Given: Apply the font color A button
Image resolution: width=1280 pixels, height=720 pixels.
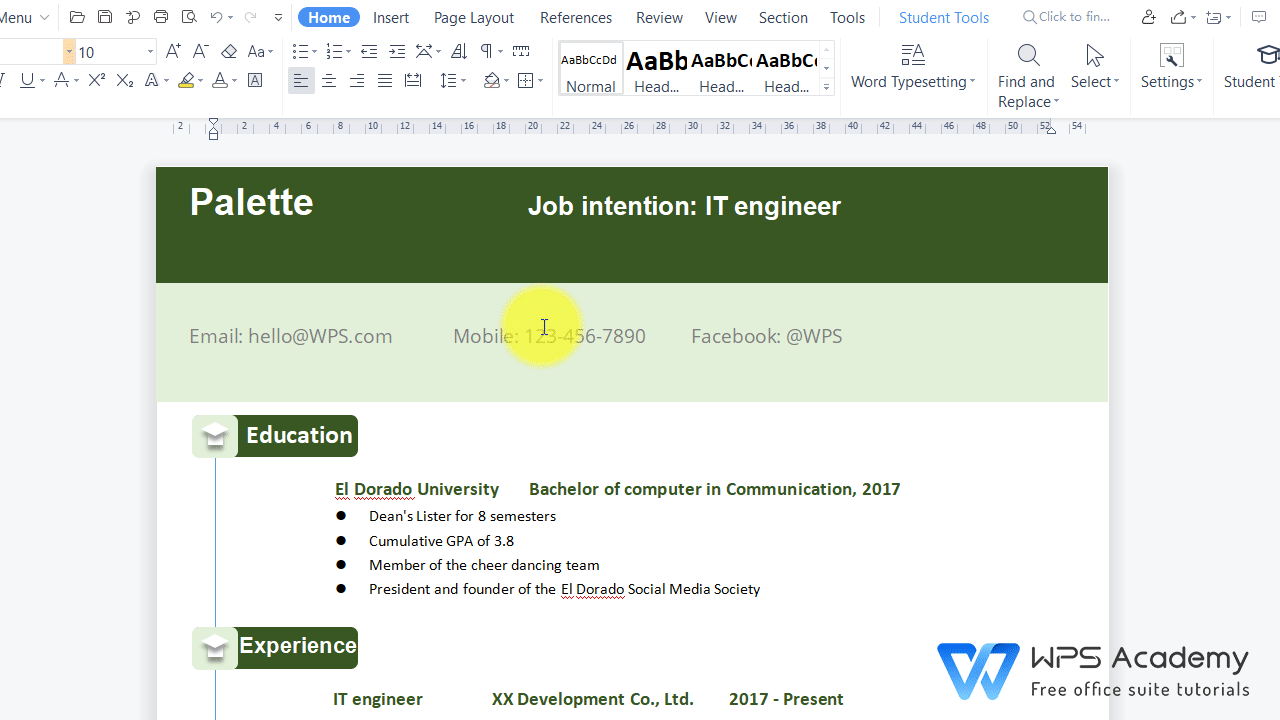Looking at the screenshot, I should tap(220, 81).
